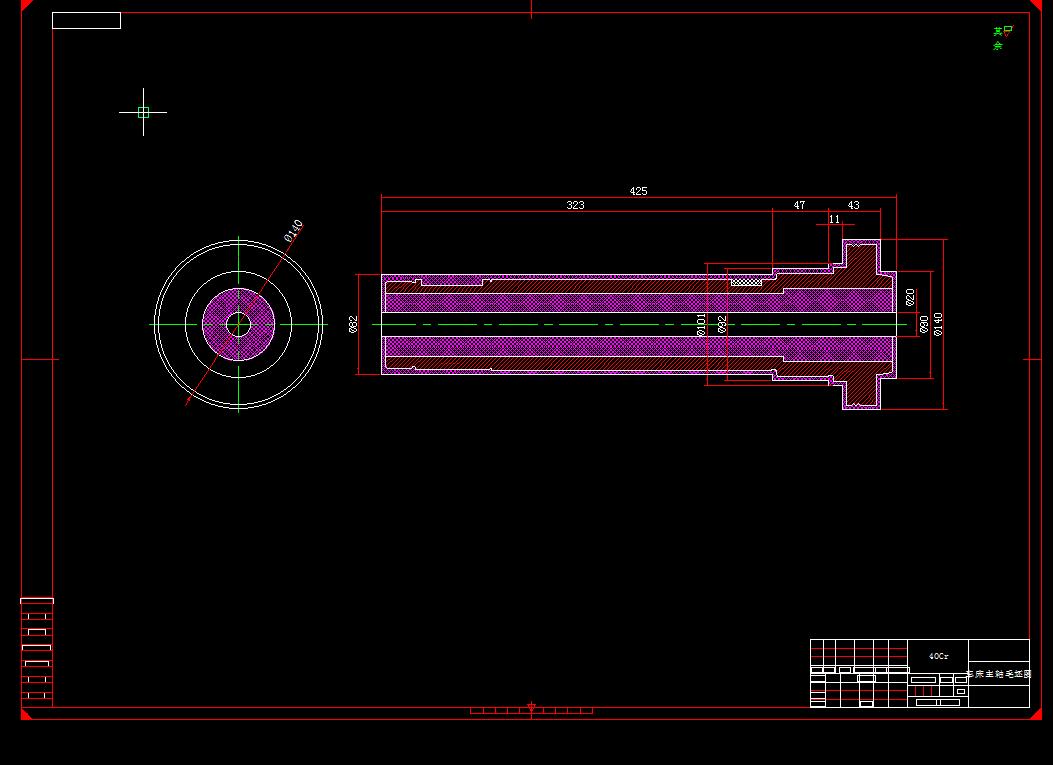Select the Ø20 diameter dimension
This screenshot has width=1053, height=765.
[x=910, y=298]
